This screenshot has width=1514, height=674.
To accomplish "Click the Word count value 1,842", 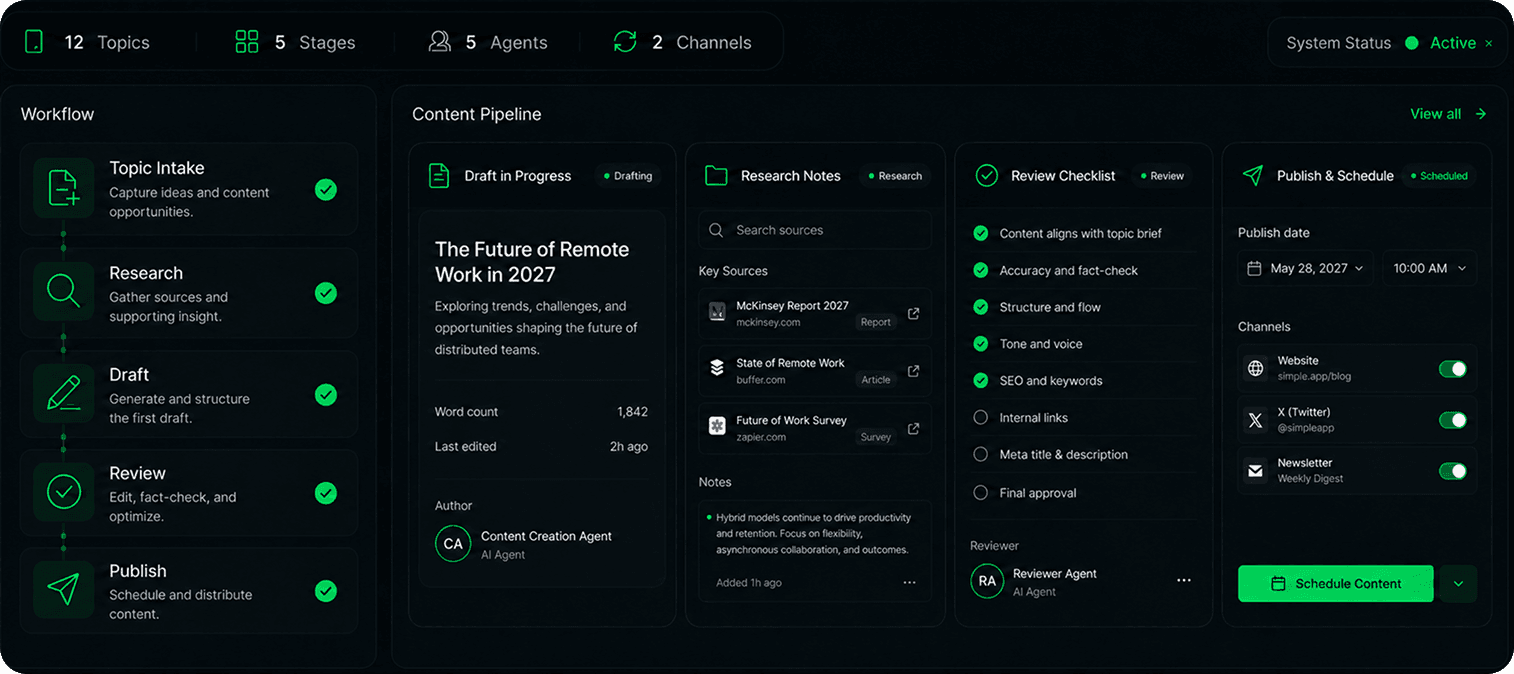I will tap(632, 412).
